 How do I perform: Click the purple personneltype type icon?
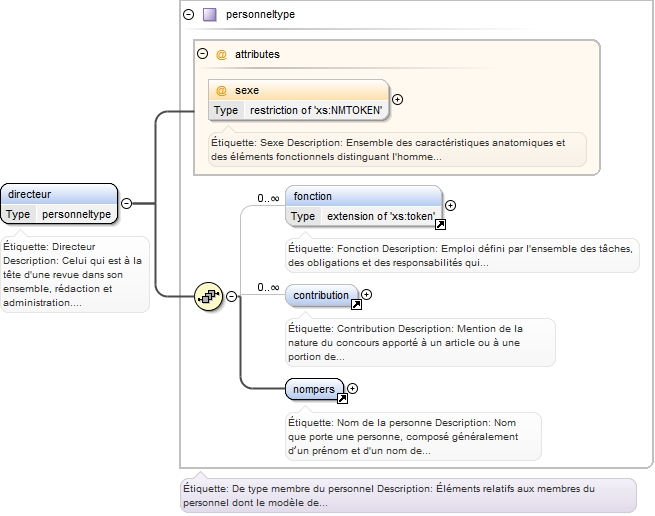click(210, 15)
